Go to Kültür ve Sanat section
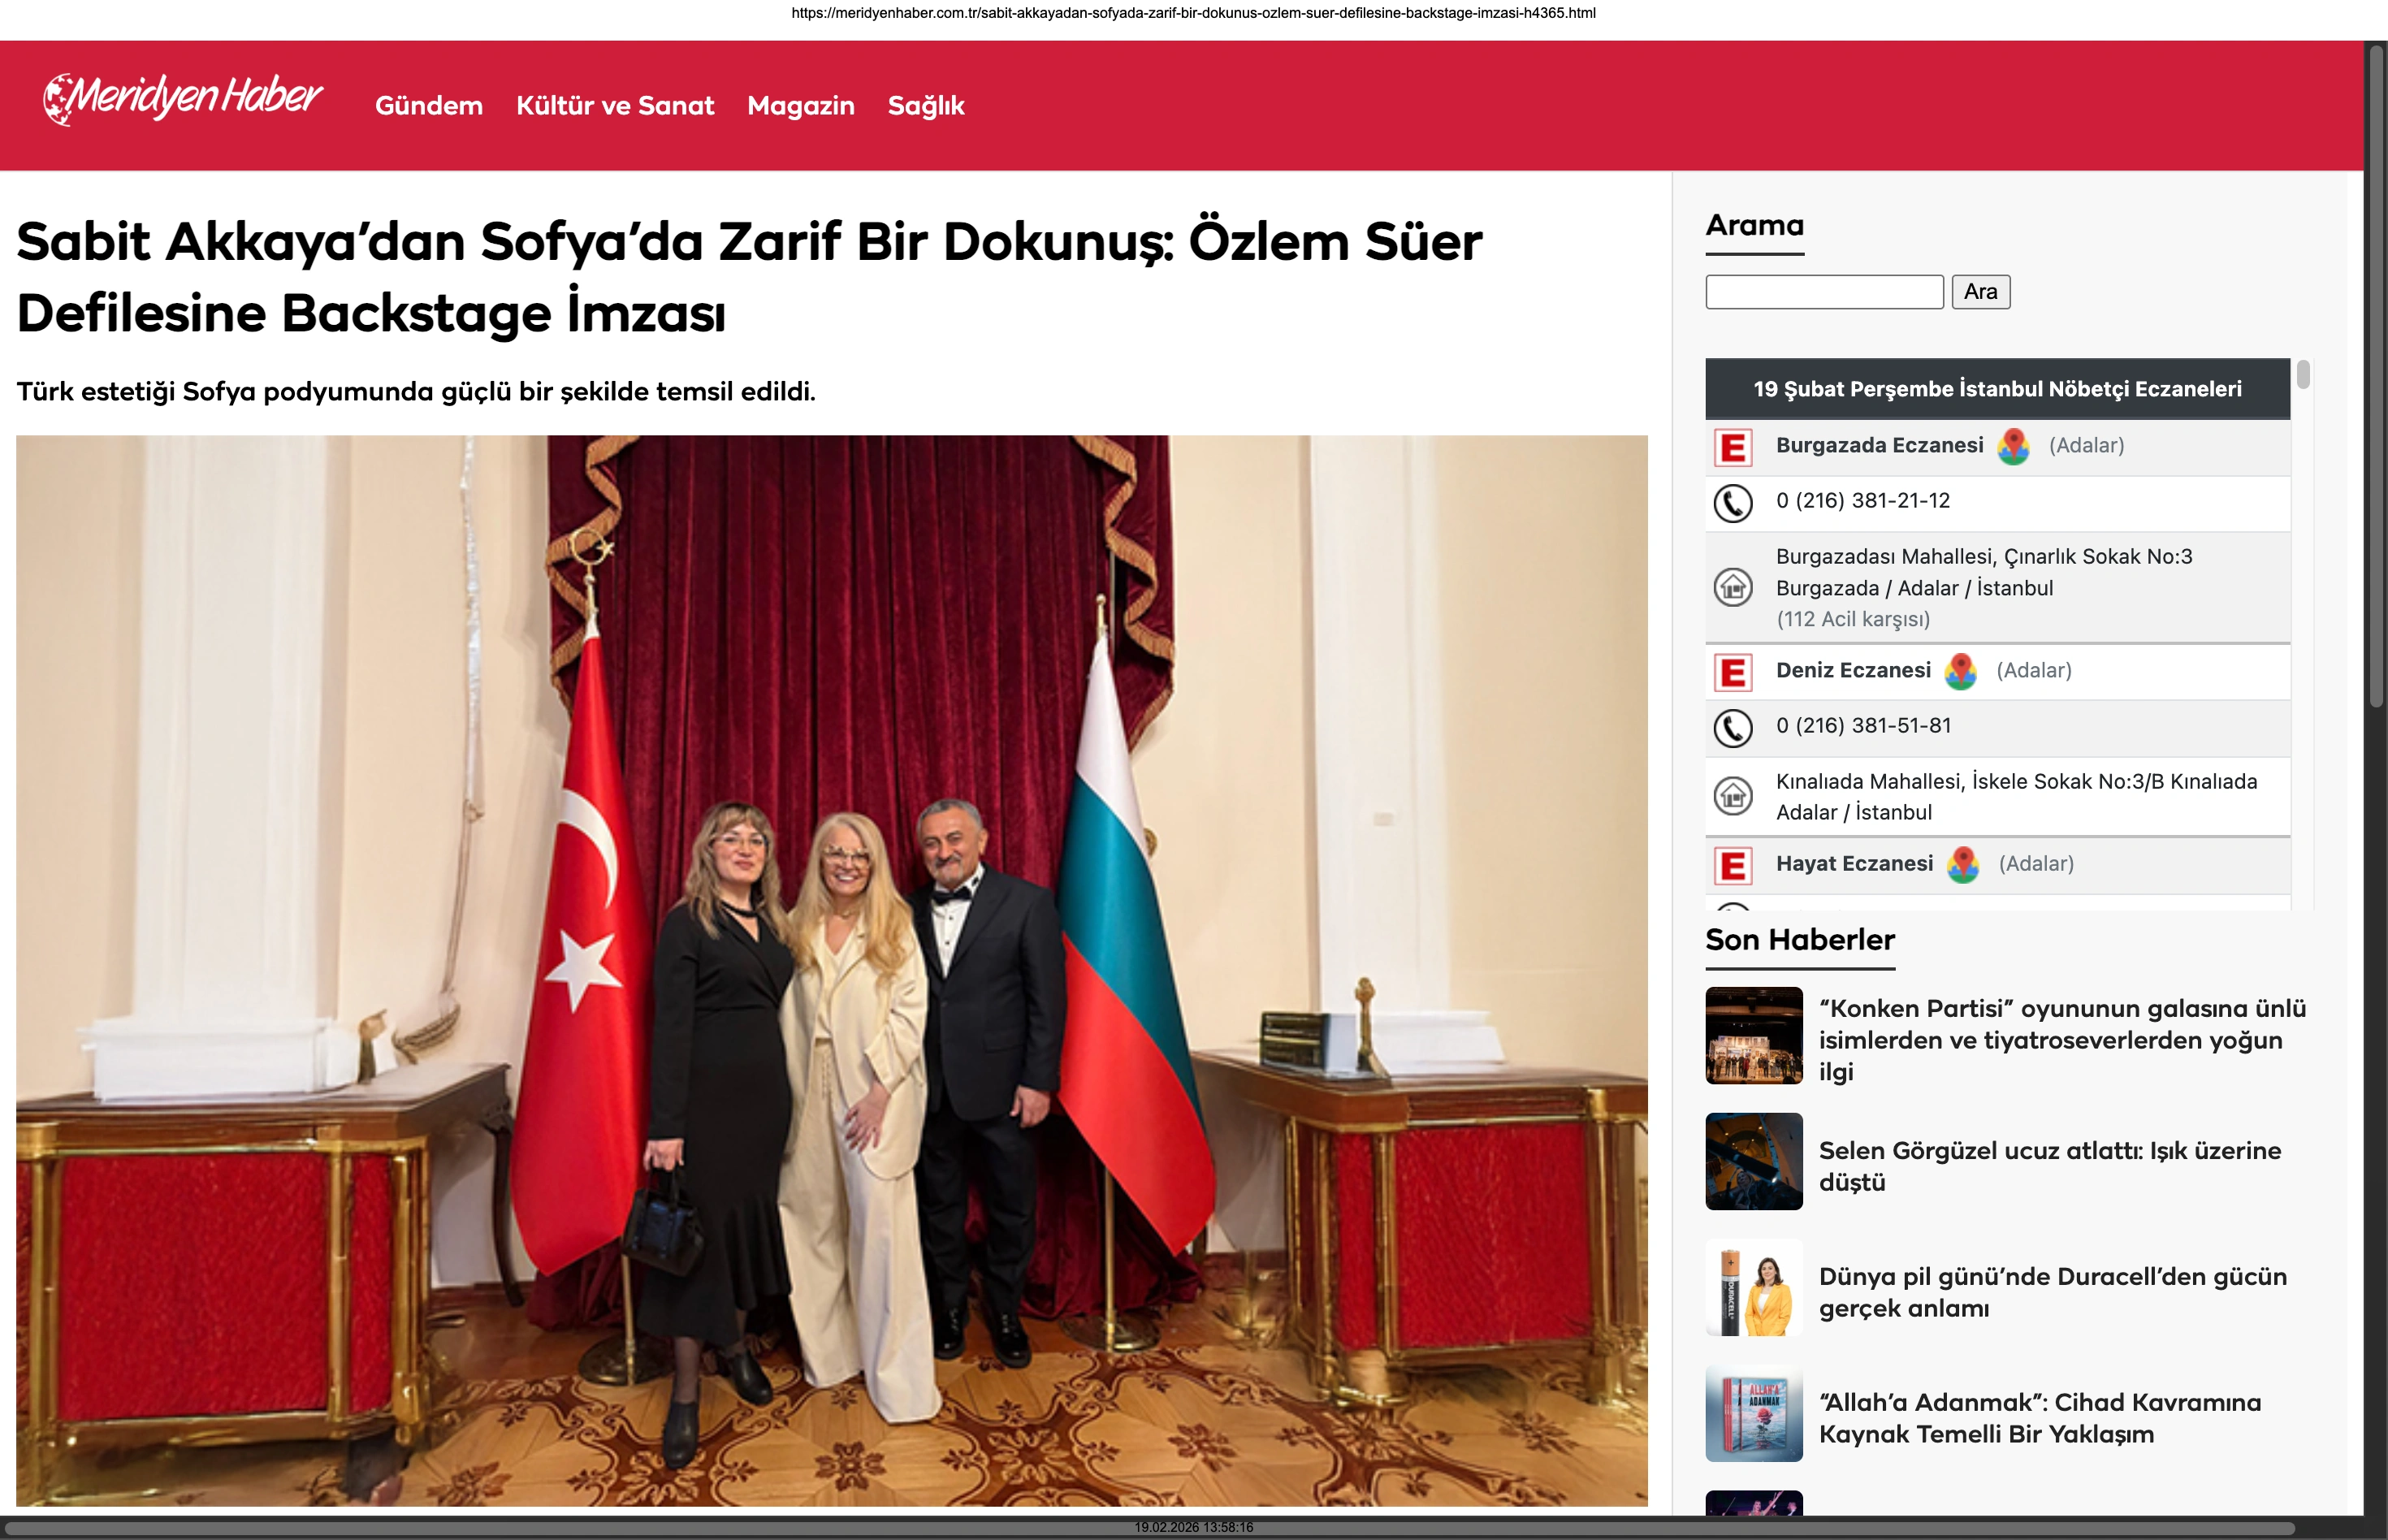The width and height of the screenshot is (2388, 1540). click(614, 106)
